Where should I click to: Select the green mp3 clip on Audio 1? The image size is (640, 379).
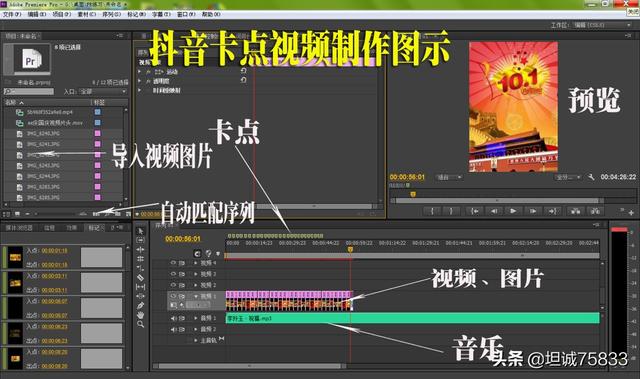point(412,318)
